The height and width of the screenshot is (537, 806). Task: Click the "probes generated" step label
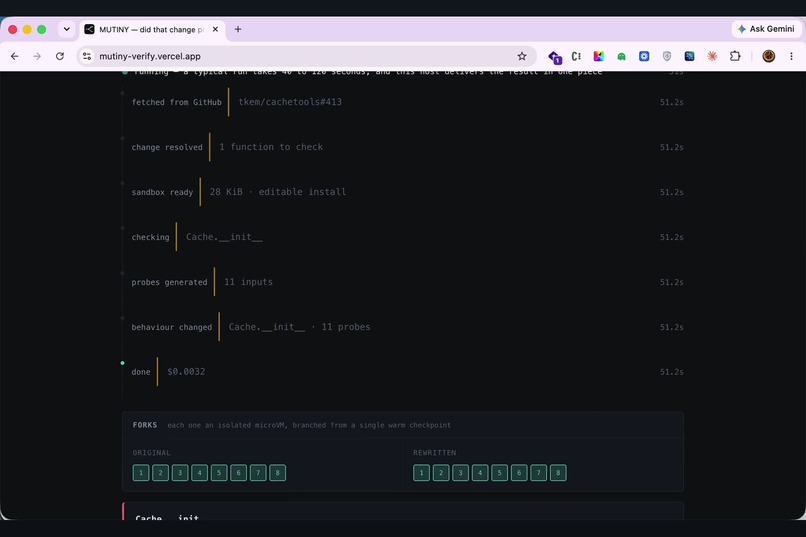coord(169,282)
